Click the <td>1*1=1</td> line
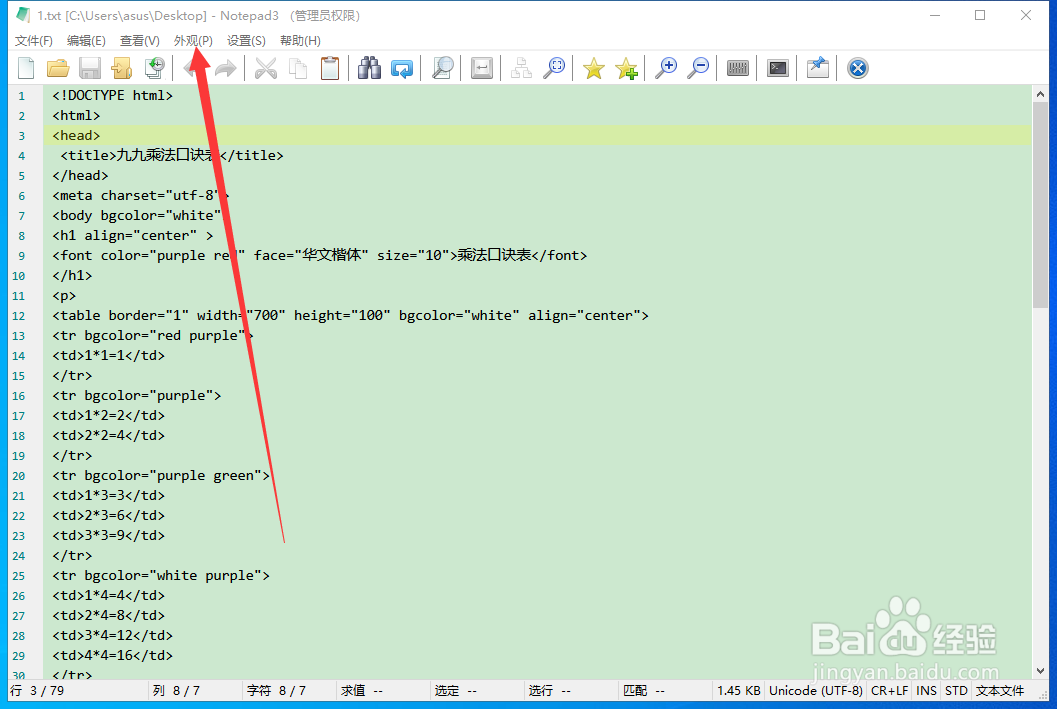 [x=109, y=355]
